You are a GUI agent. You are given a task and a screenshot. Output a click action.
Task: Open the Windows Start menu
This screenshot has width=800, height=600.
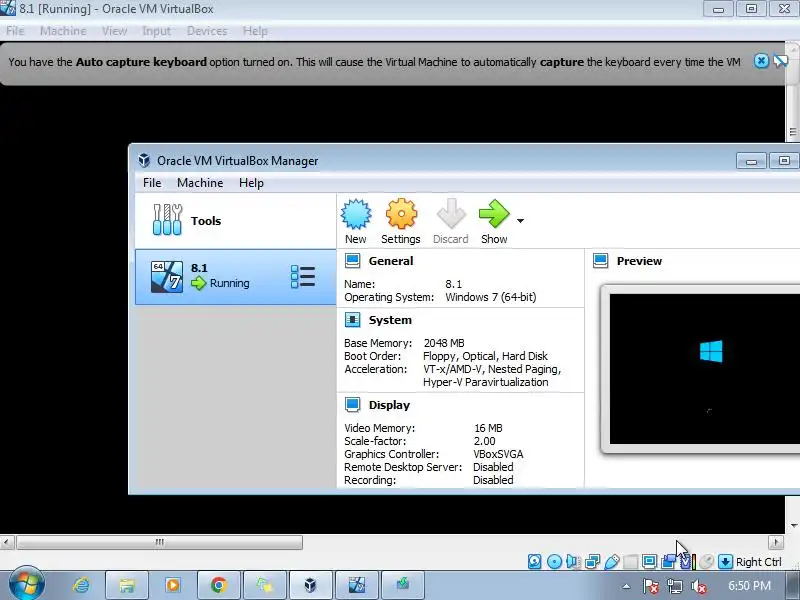click(25, 584)
